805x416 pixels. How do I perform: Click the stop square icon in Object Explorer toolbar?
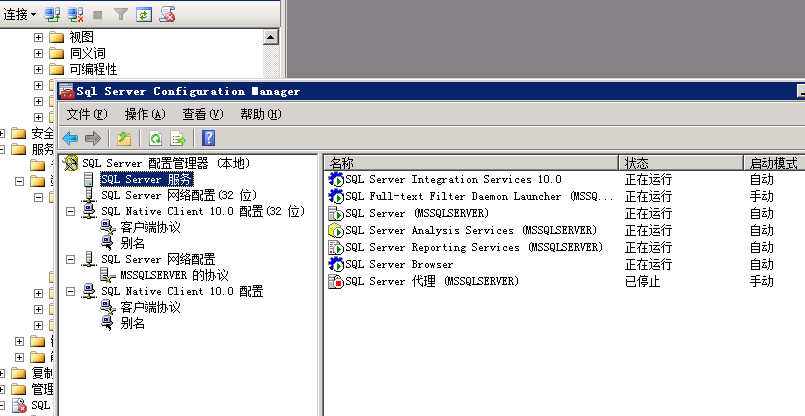point(98,15)
